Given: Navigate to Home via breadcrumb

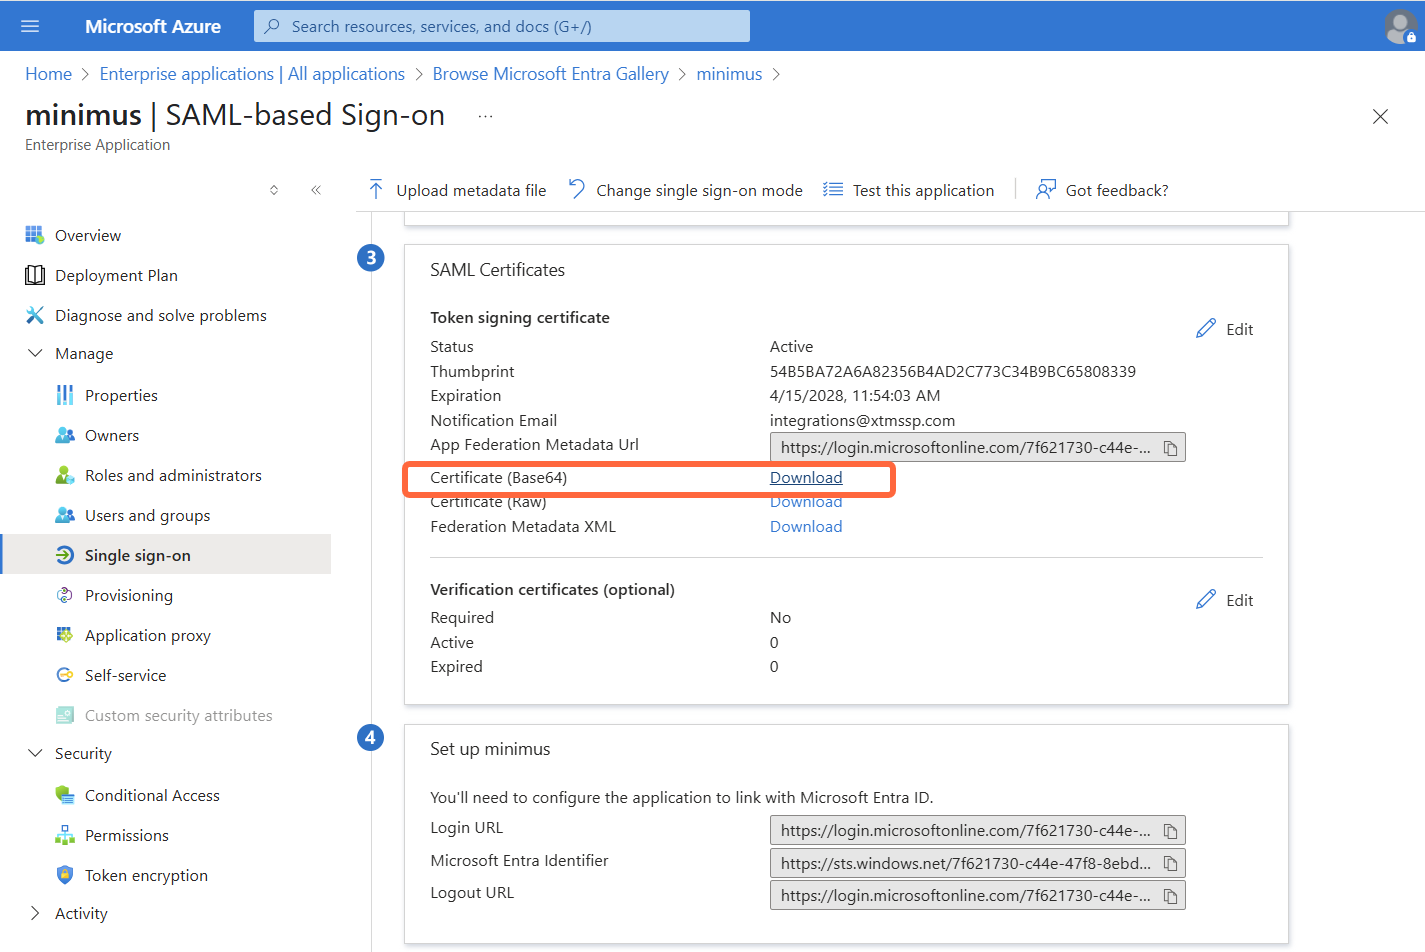Looking at the screenshot, I should coord(48,73).
